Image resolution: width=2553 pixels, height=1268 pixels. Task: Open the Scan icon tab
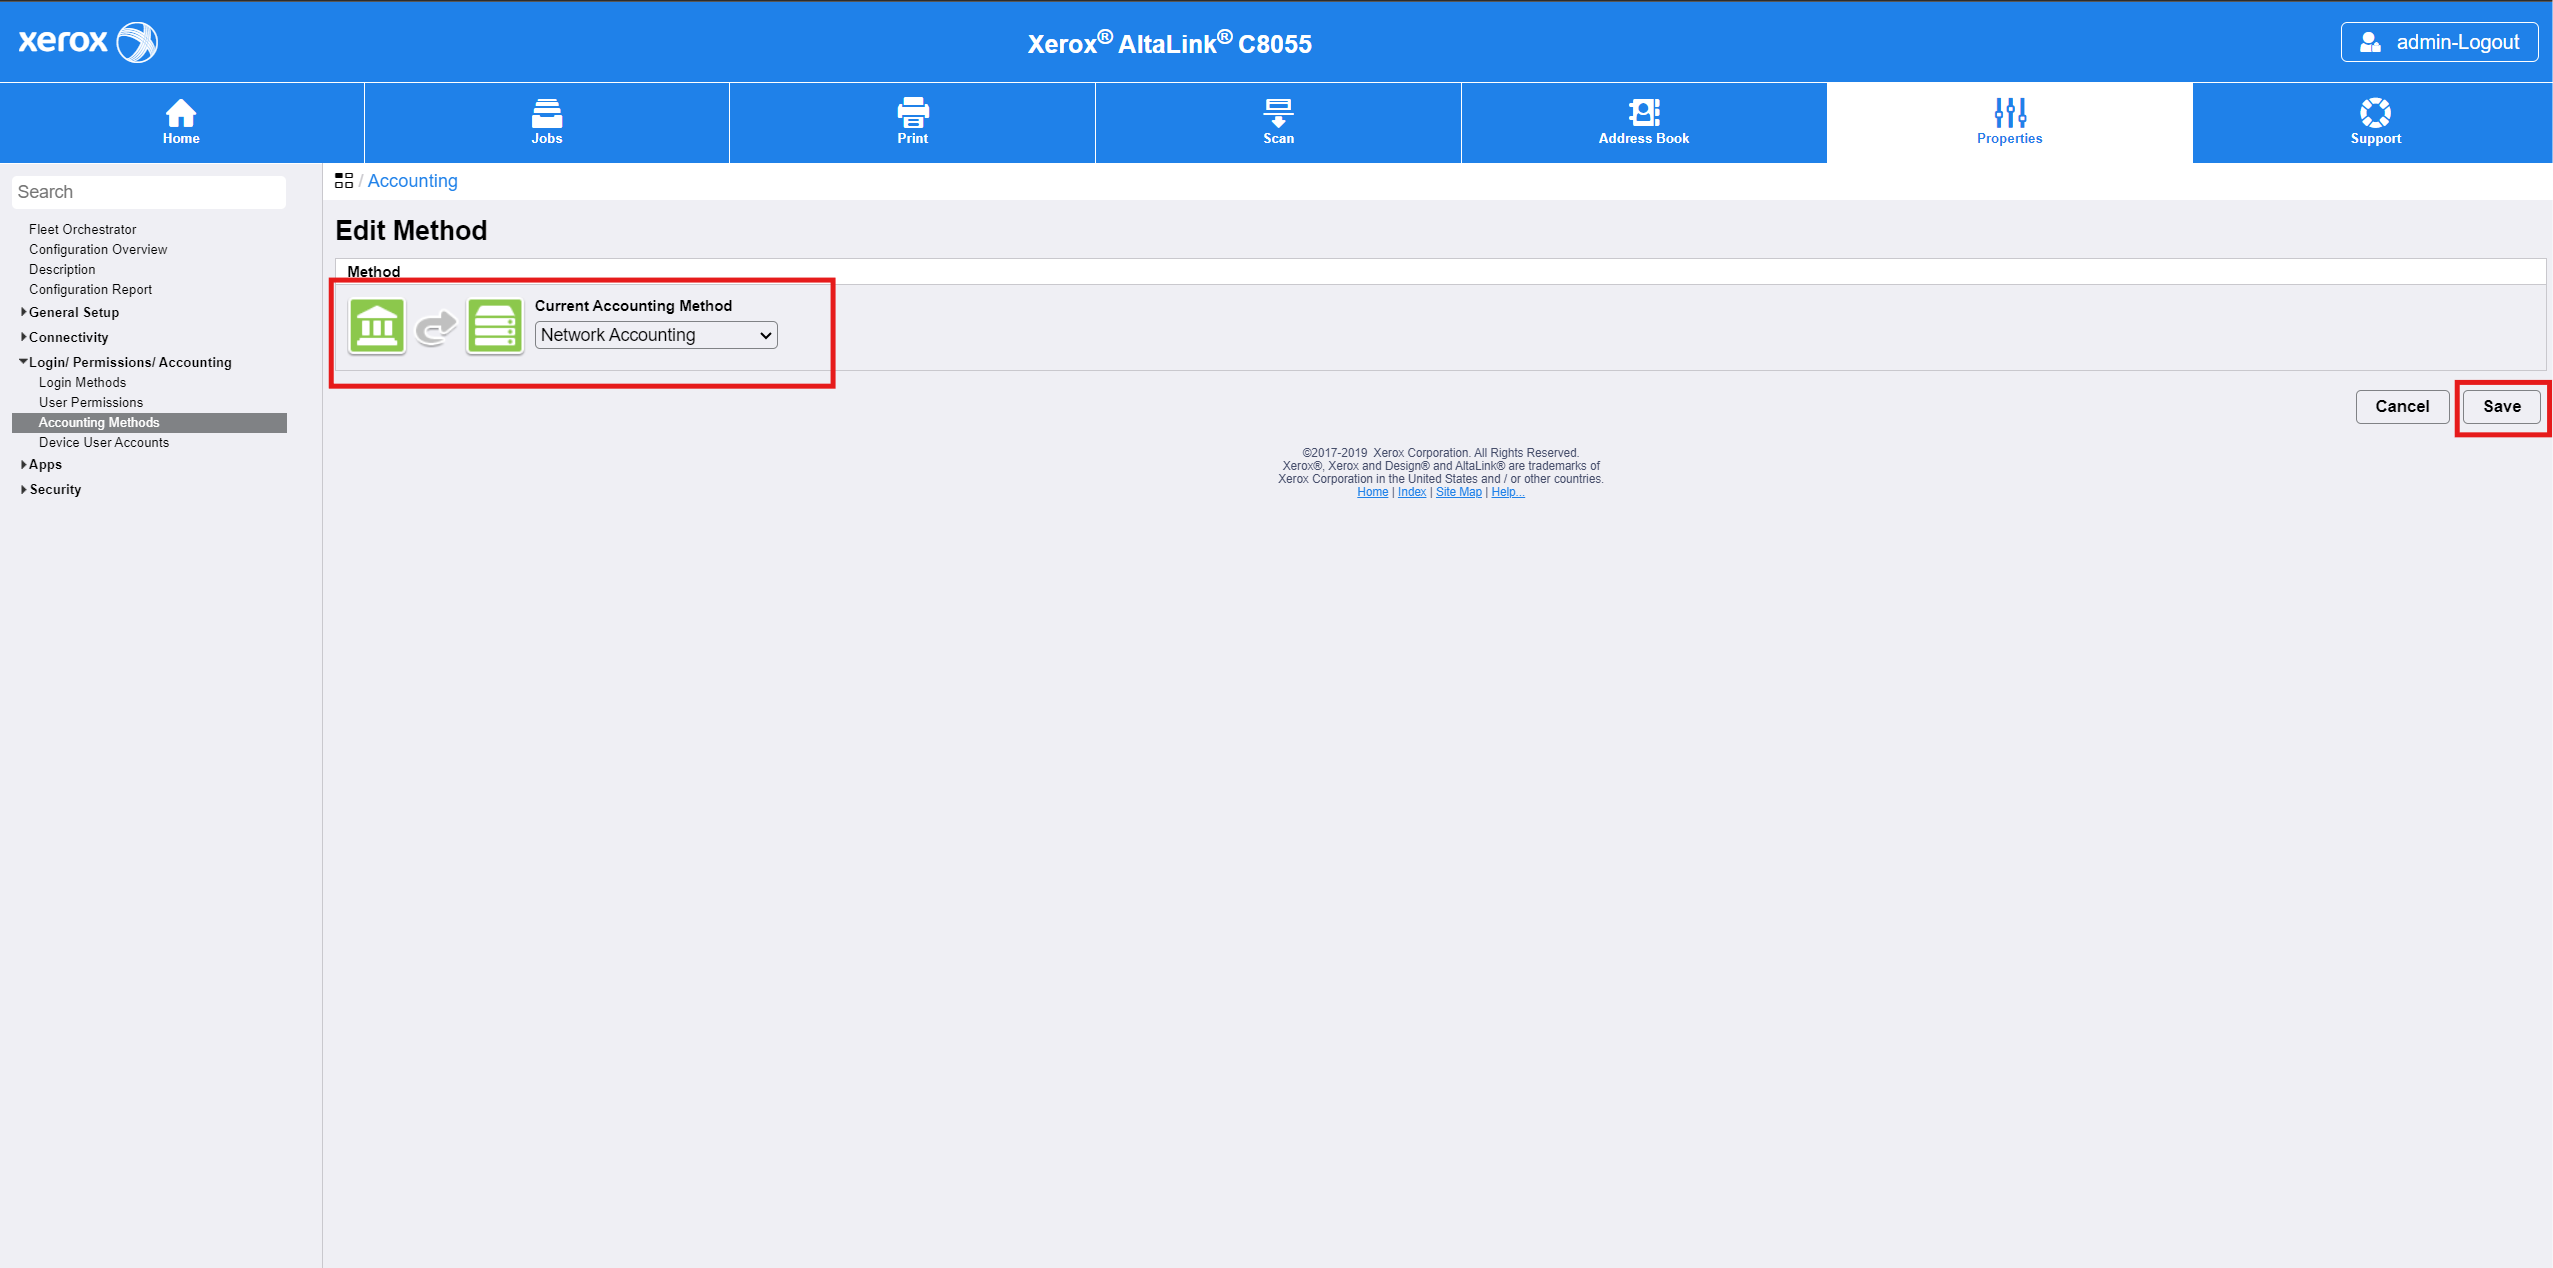point(1278,112)
